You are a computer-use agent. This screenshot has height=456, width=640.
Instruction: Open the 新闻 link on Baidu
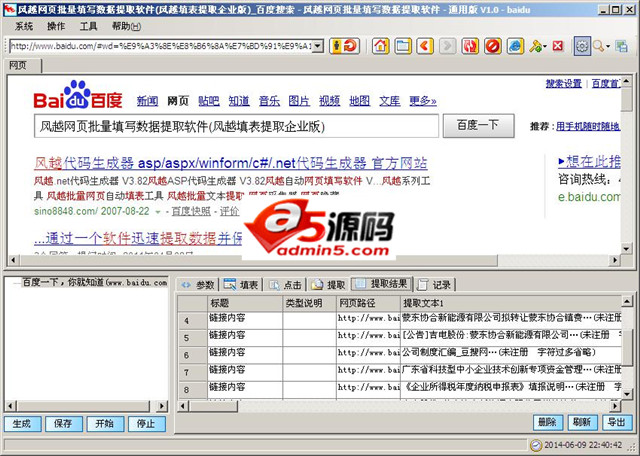tap(147, 101)
